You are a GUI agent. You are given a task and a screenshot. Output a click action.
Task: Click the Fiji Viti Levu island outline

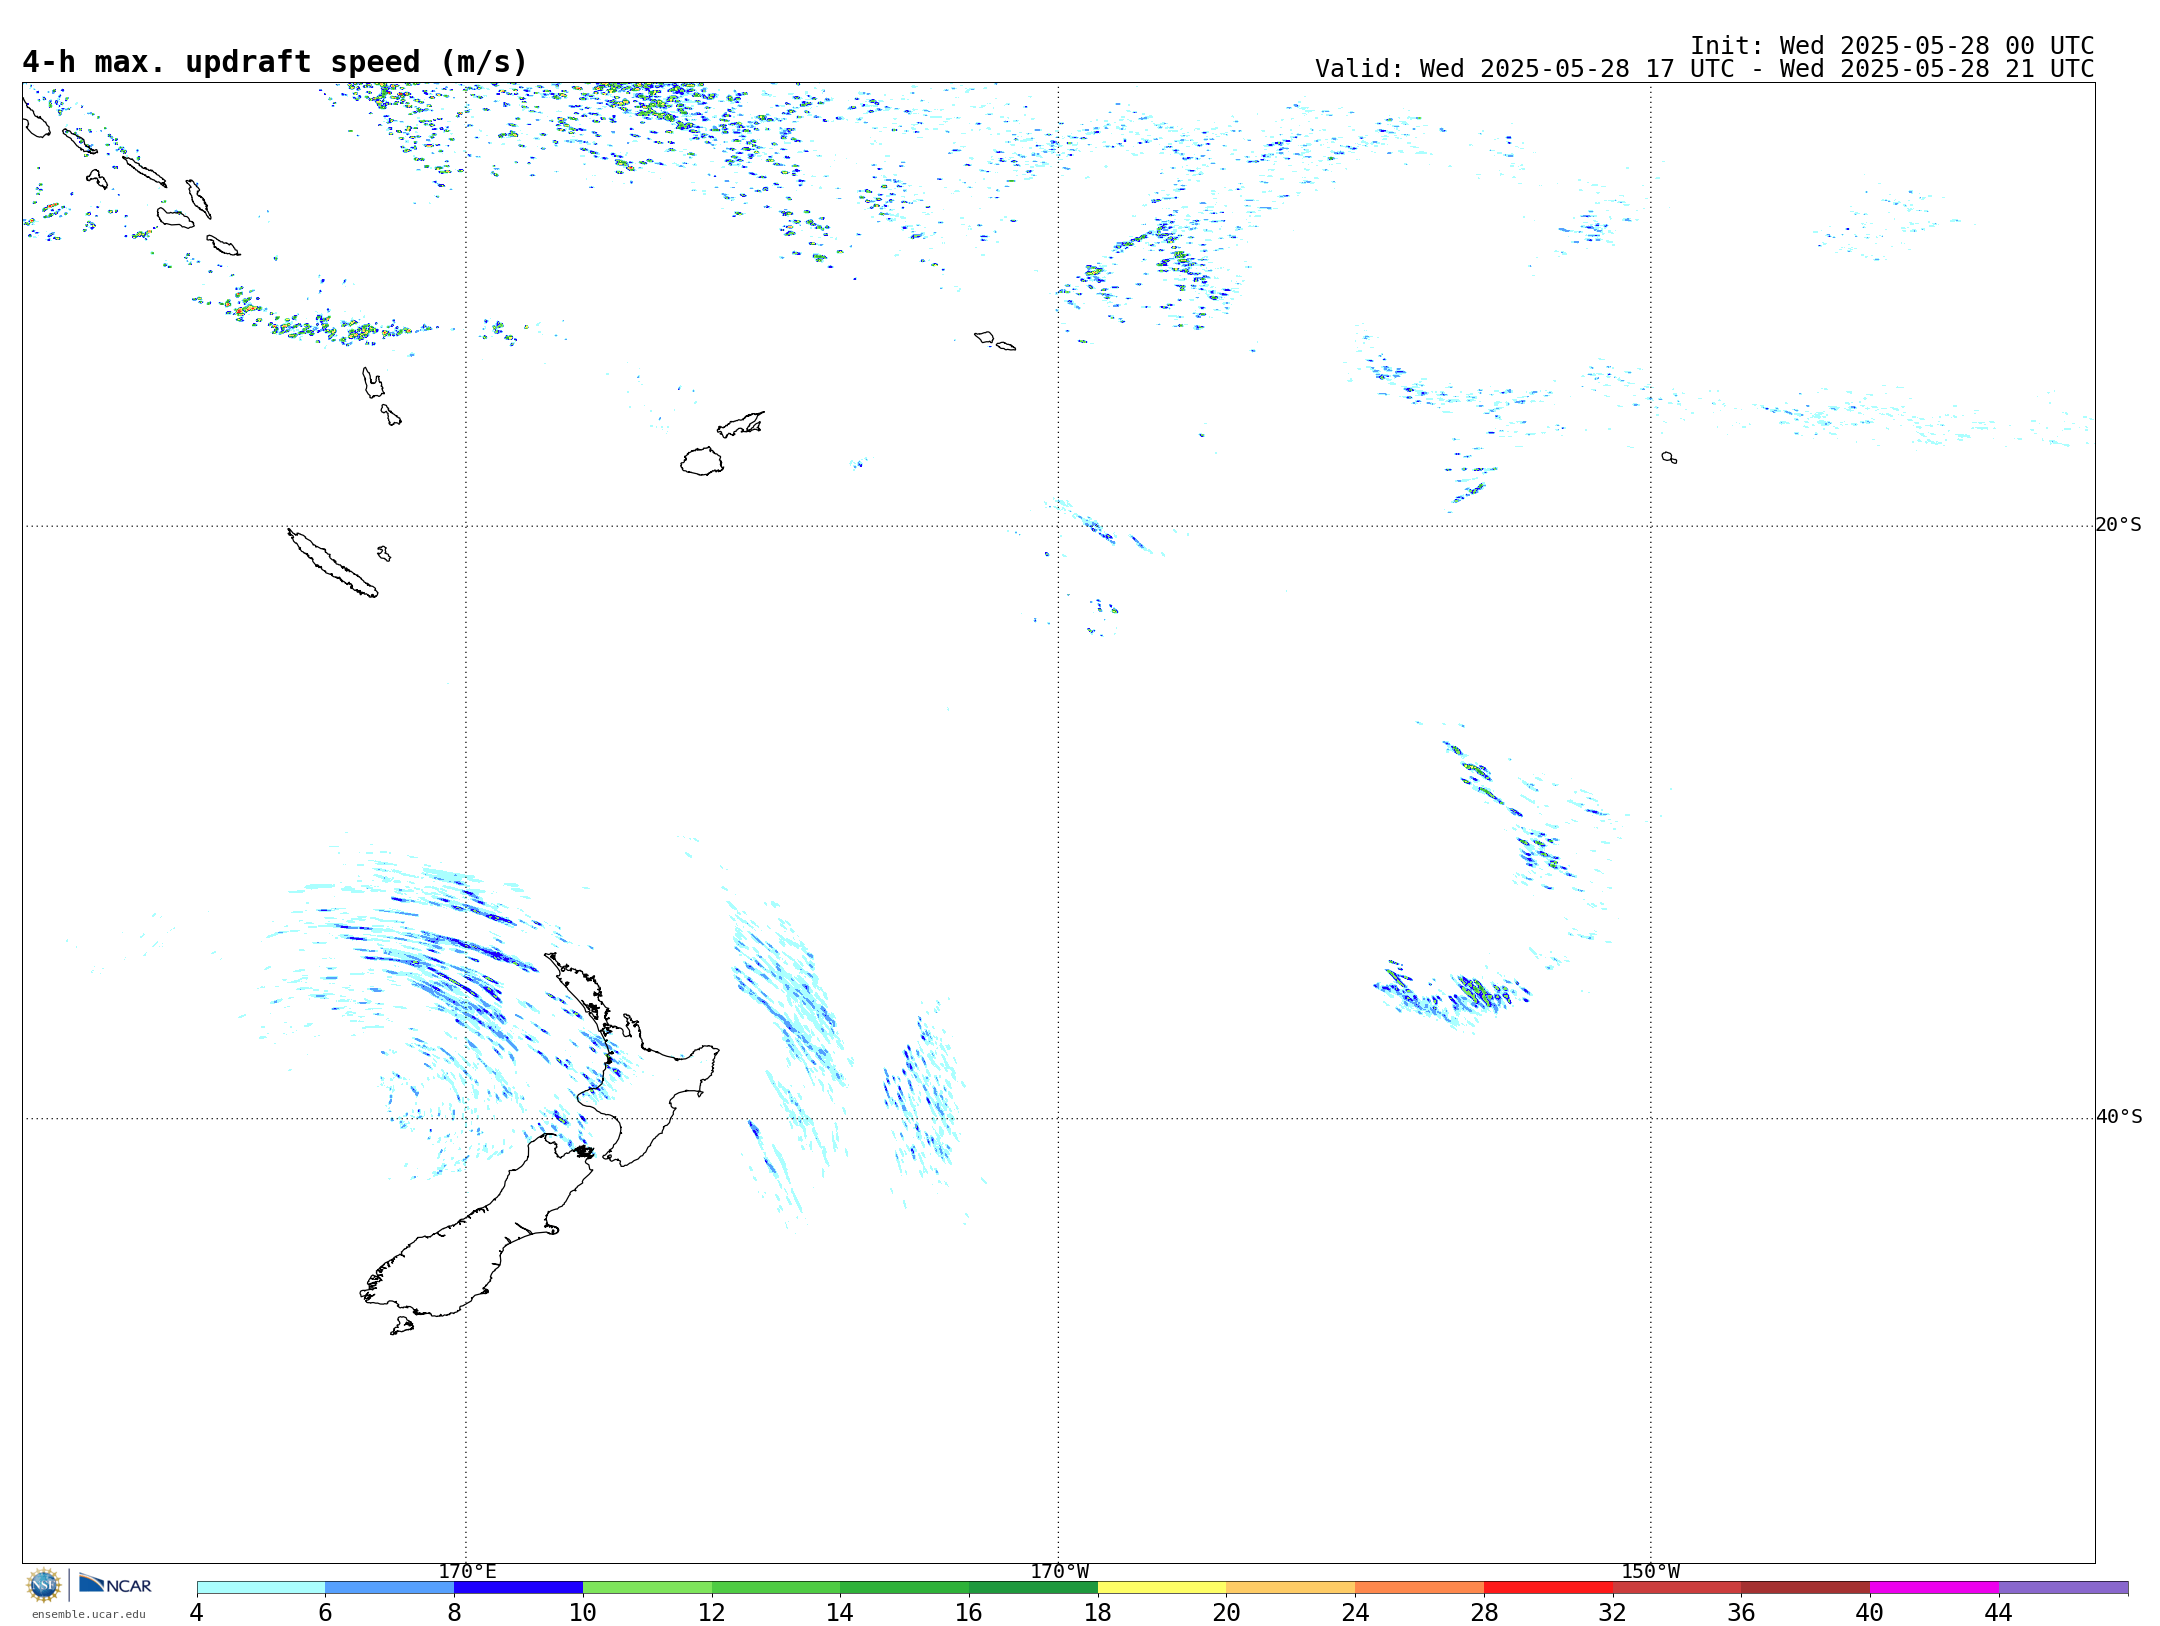click(x=703, y=461)
